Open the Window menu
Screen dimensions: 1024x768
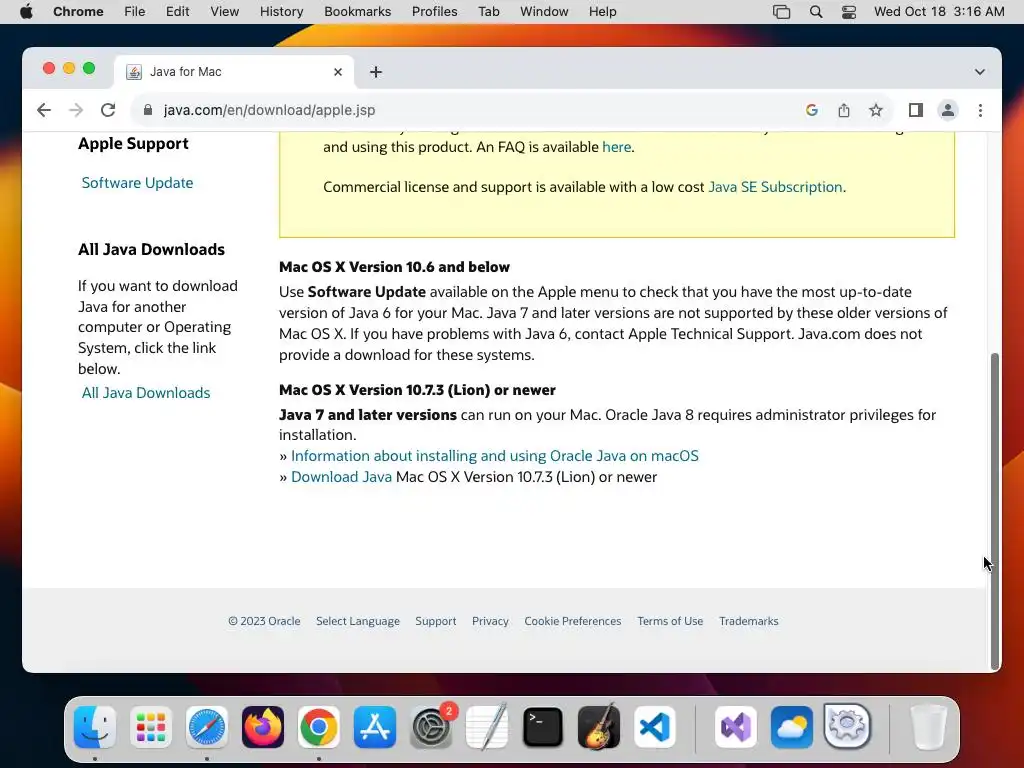coord(544,12)
